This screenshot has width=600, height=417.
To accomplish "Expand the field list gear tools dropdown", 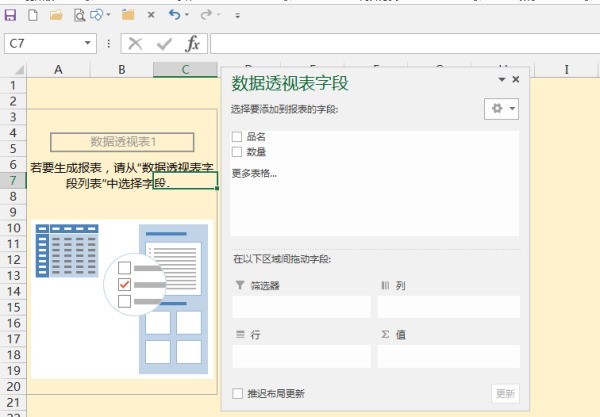I will point(499,109).
